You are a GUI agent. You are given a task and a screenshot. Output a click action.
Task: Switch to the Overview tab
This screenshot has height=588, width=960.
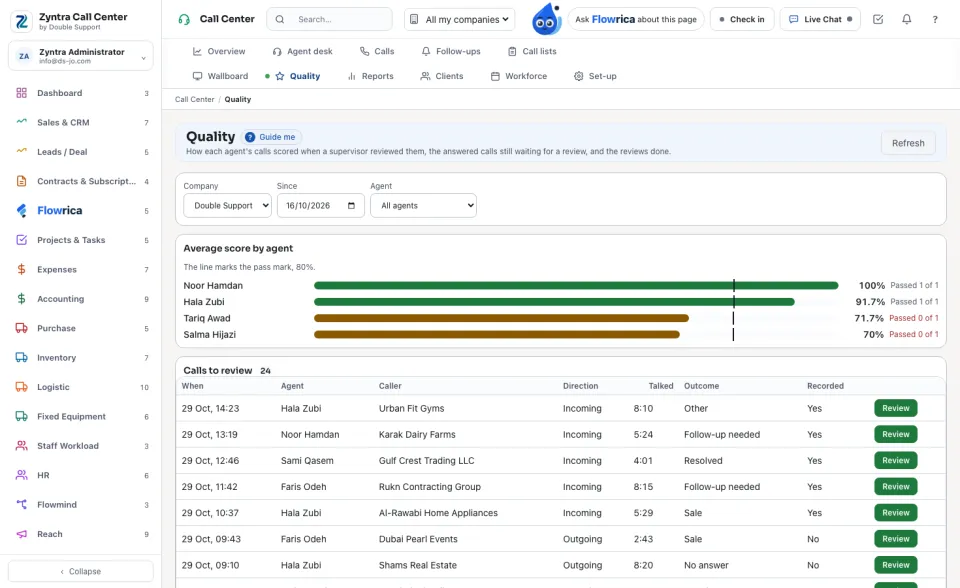tap(219, 51)
